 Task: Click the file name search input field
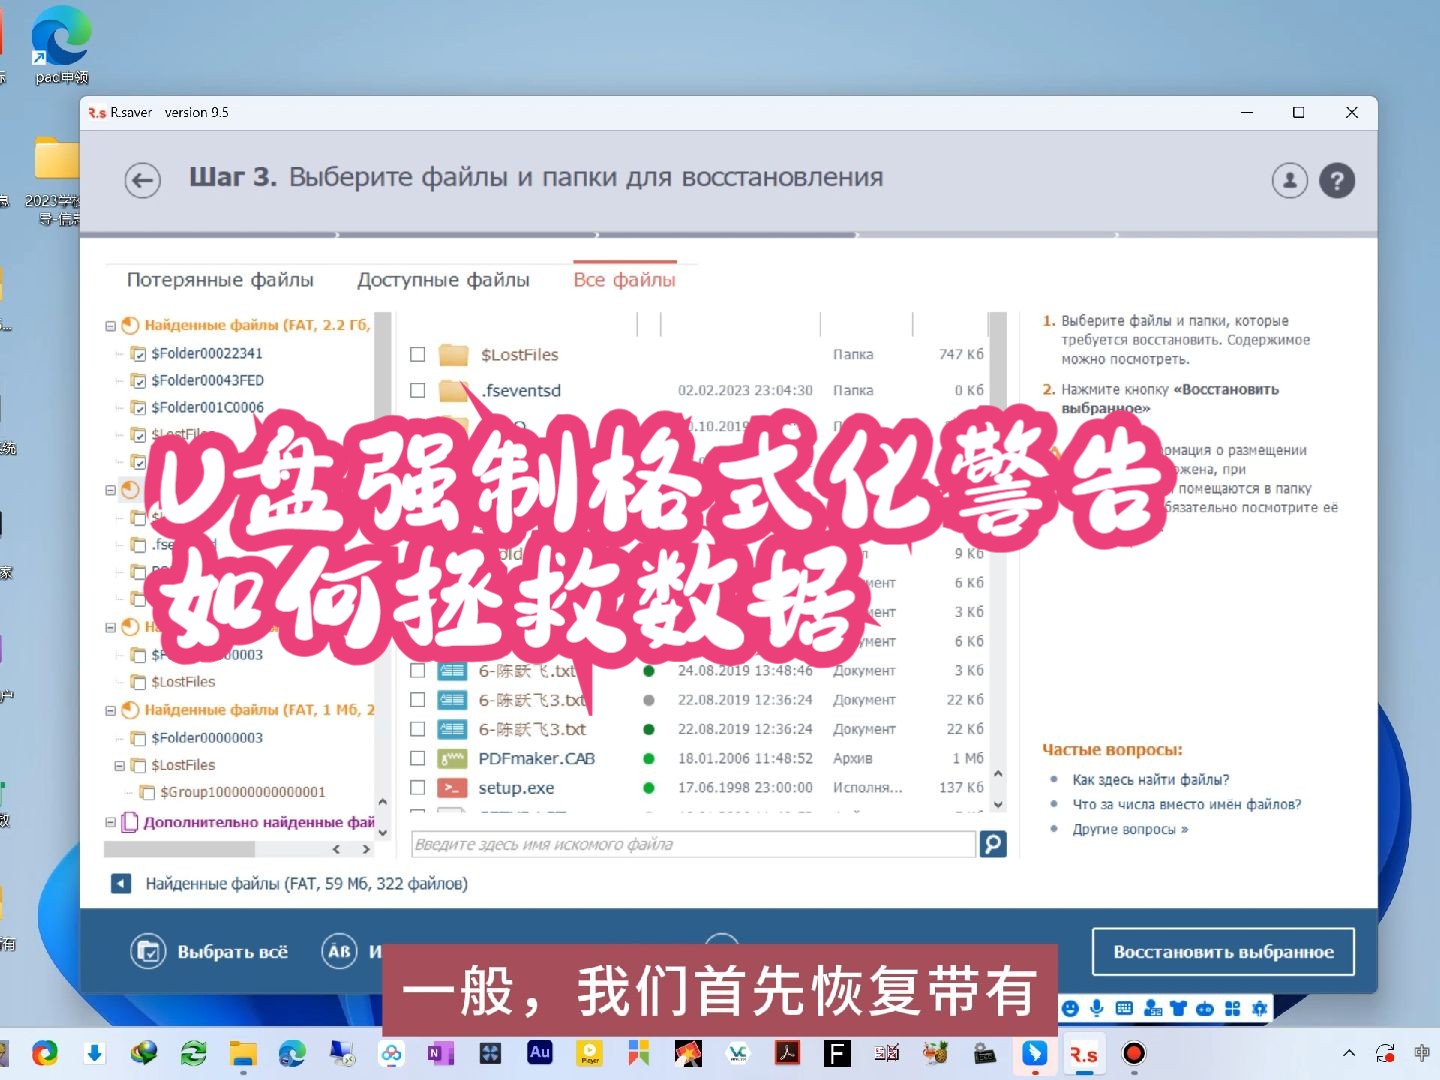point(690,844)
